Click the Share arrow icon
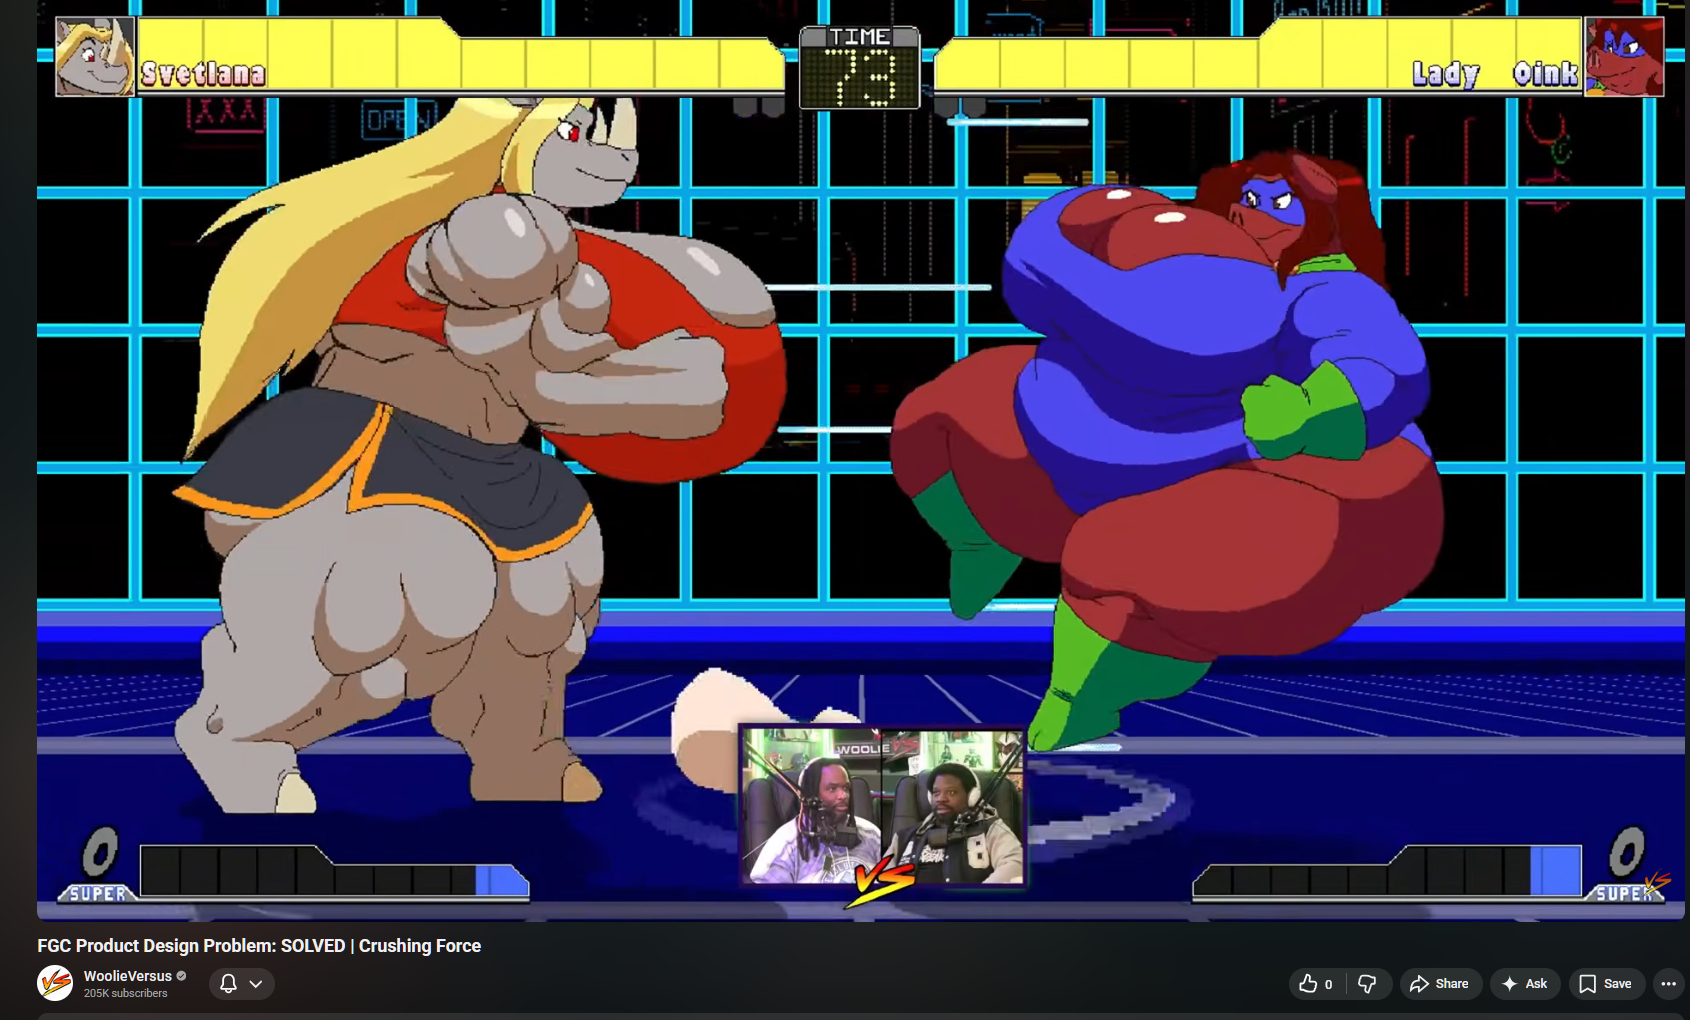The image size is (1690, 1020). 1419,984
